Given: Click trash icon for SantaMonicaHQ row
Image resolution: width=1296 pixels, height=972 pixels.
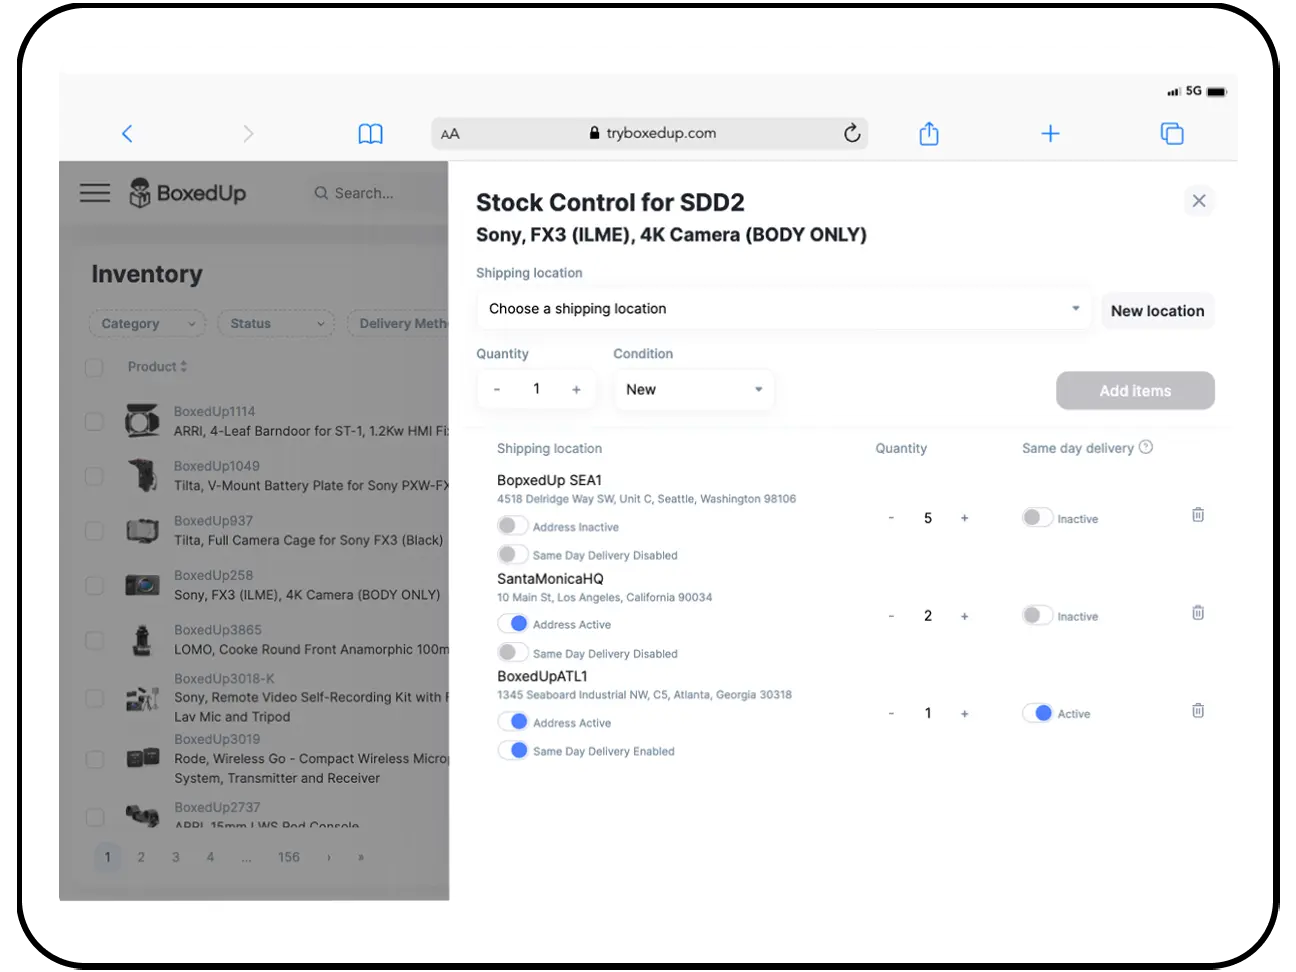Looking at the screenshot, I should click(1197, 613).
